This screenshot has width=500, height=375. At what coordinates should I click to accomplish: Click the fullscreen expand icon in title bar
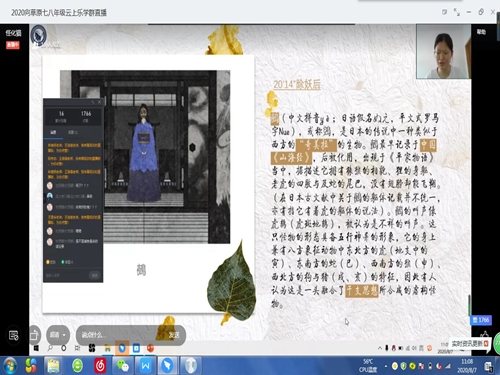click(457, 12)
